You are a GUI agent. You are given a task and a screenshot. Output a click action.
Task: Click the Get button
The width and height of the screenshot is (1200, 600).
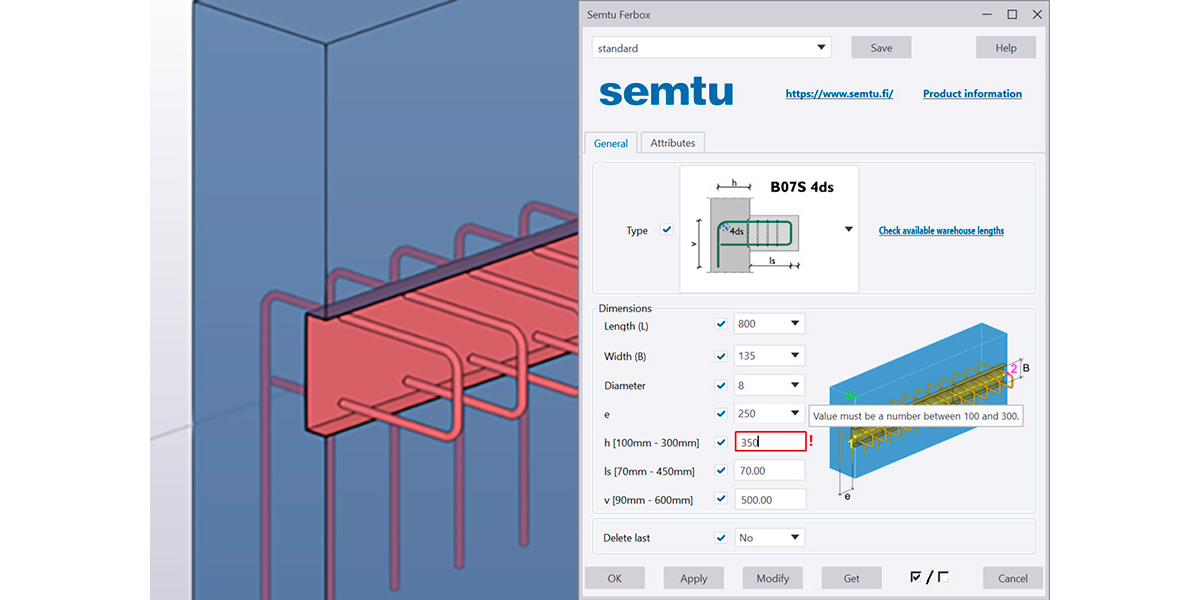pyautogui.click(x=851, y=578)
